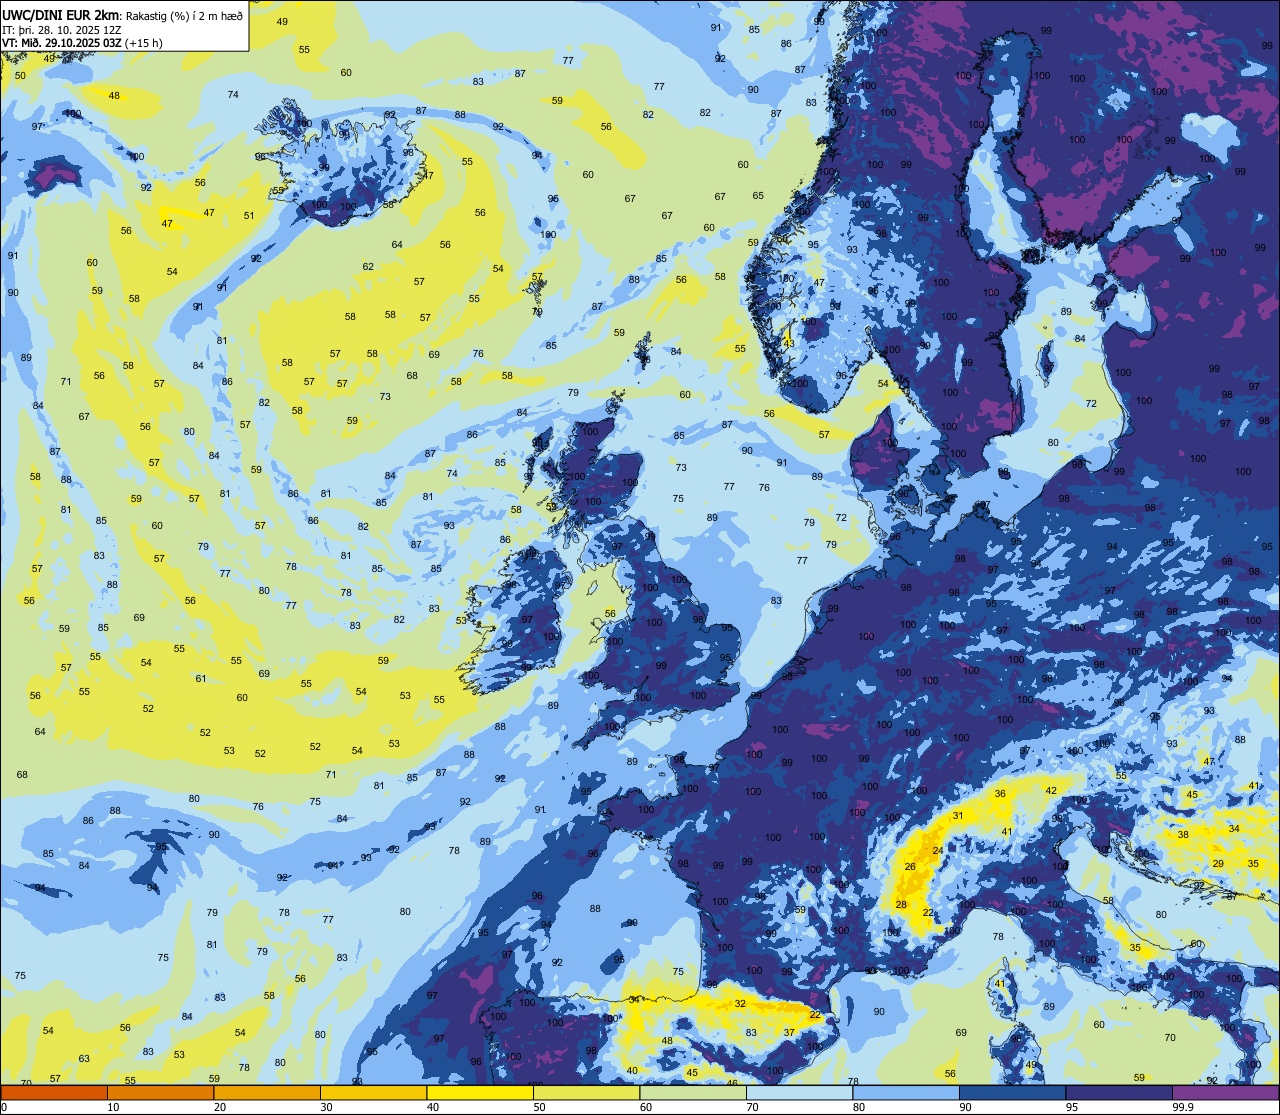Screen dimensions: 1280x1115
Task: Click the humidity value 26 in the Alps
Action: pyautogui.click(x=910, y=867)
